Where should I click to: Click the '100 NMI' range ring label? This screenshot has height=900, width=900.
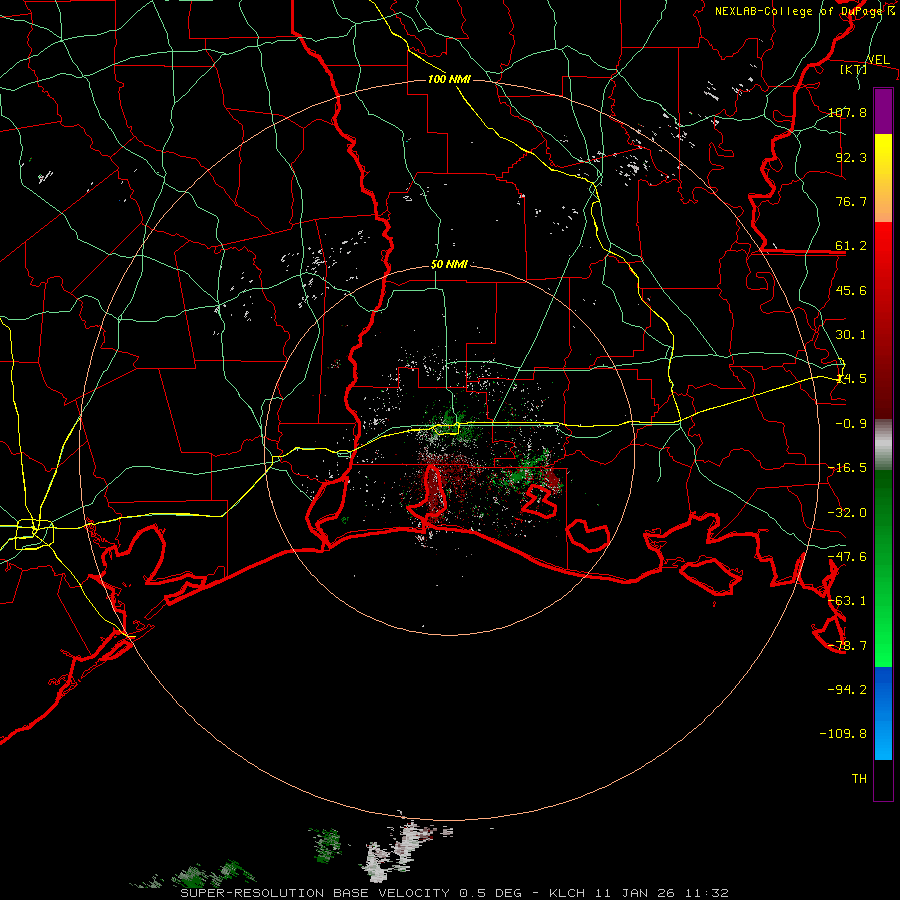pyautogui.click(x=449, y=79)
